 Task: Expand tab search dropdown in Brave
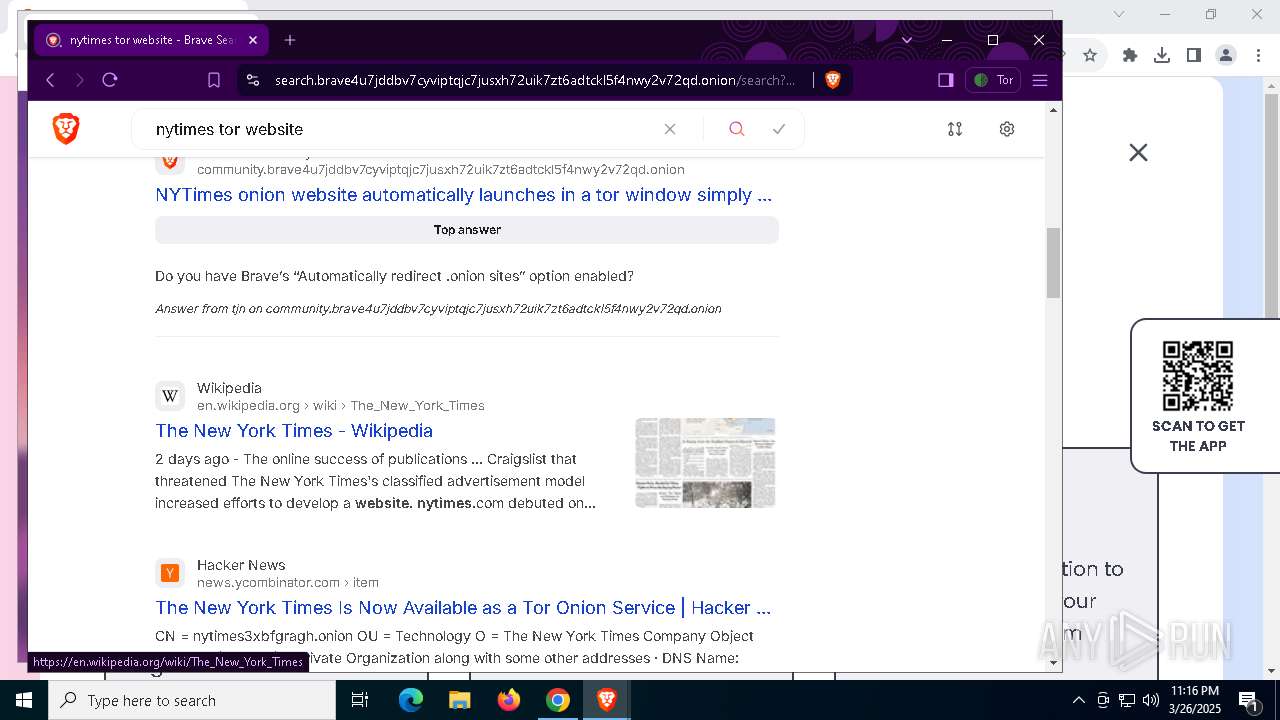point(907,40)
